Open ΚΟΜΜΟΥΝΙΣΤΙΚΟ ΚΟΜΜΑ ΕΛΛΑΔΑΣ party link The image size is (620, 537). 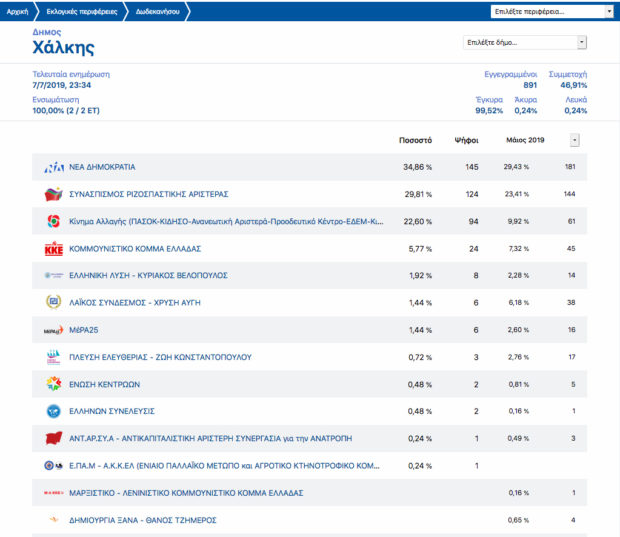(x=135, y=248)
